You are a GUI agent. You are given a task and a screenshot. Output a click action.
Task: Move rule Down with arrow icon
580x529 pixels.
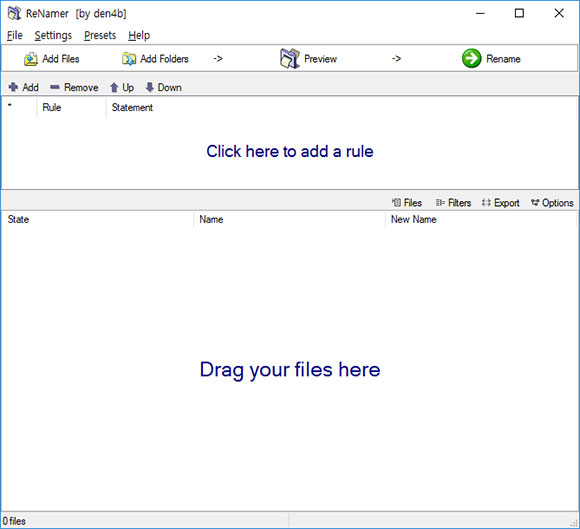point(149,87)
